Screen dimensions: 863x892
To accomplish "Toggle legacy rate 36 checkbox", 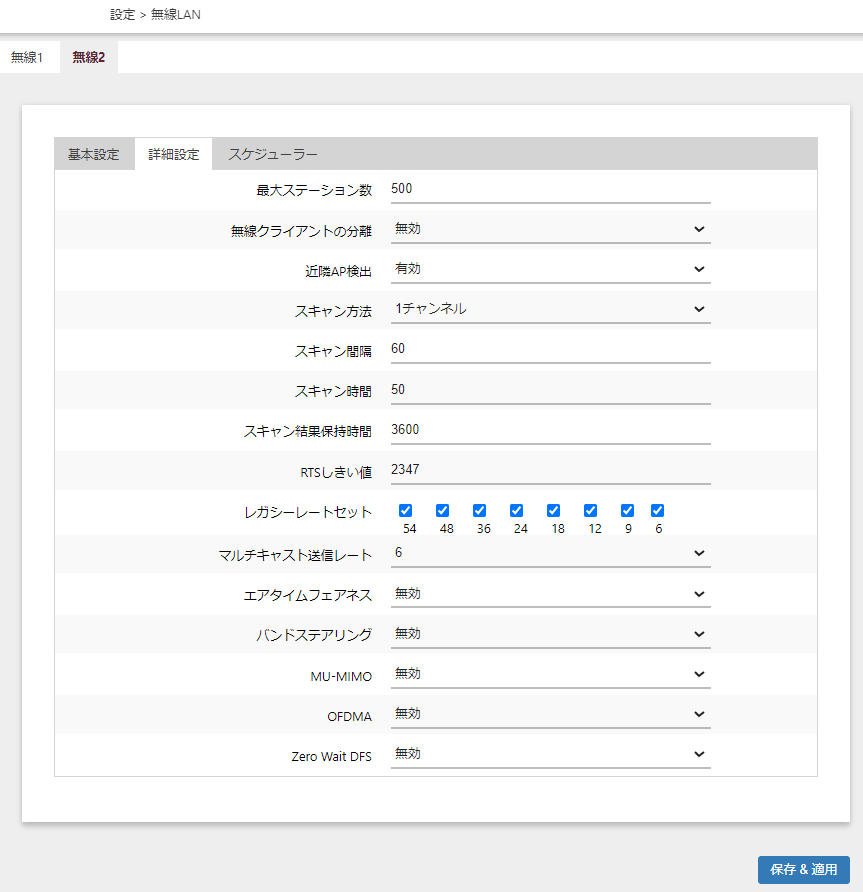I will pyautogui.click(x=480, y=510).
